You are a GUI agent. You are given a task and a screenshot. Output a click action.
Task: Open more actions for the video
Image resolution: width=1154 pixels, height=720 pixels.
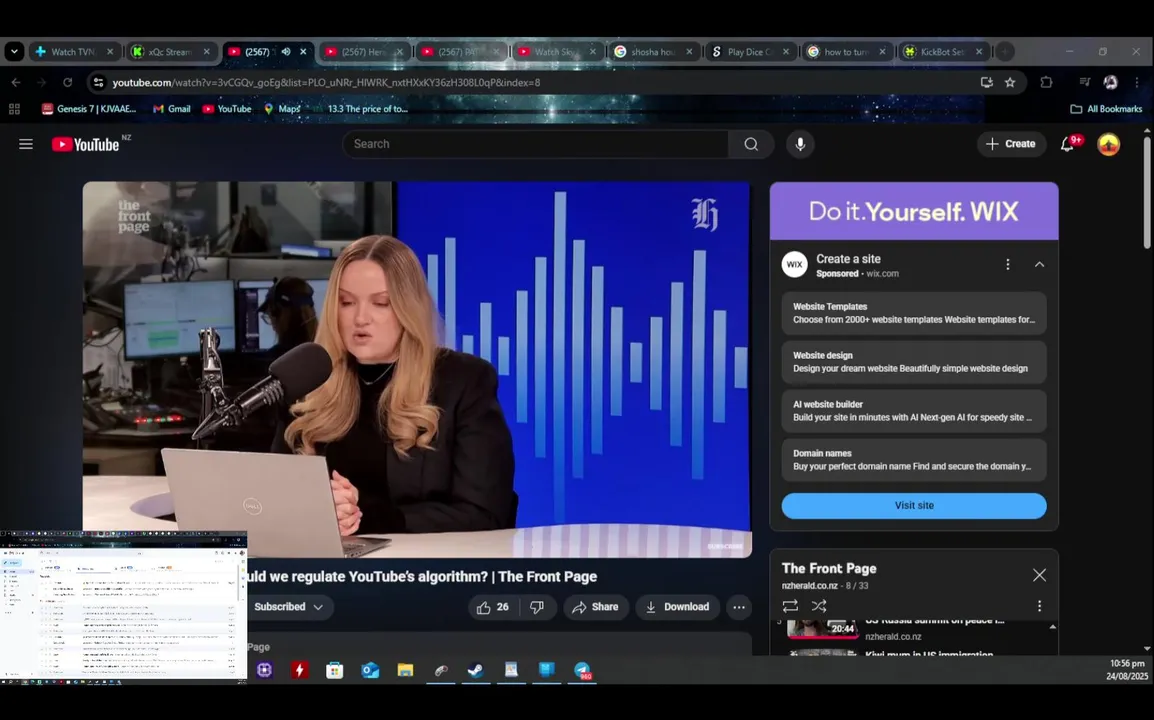[739, 607]
